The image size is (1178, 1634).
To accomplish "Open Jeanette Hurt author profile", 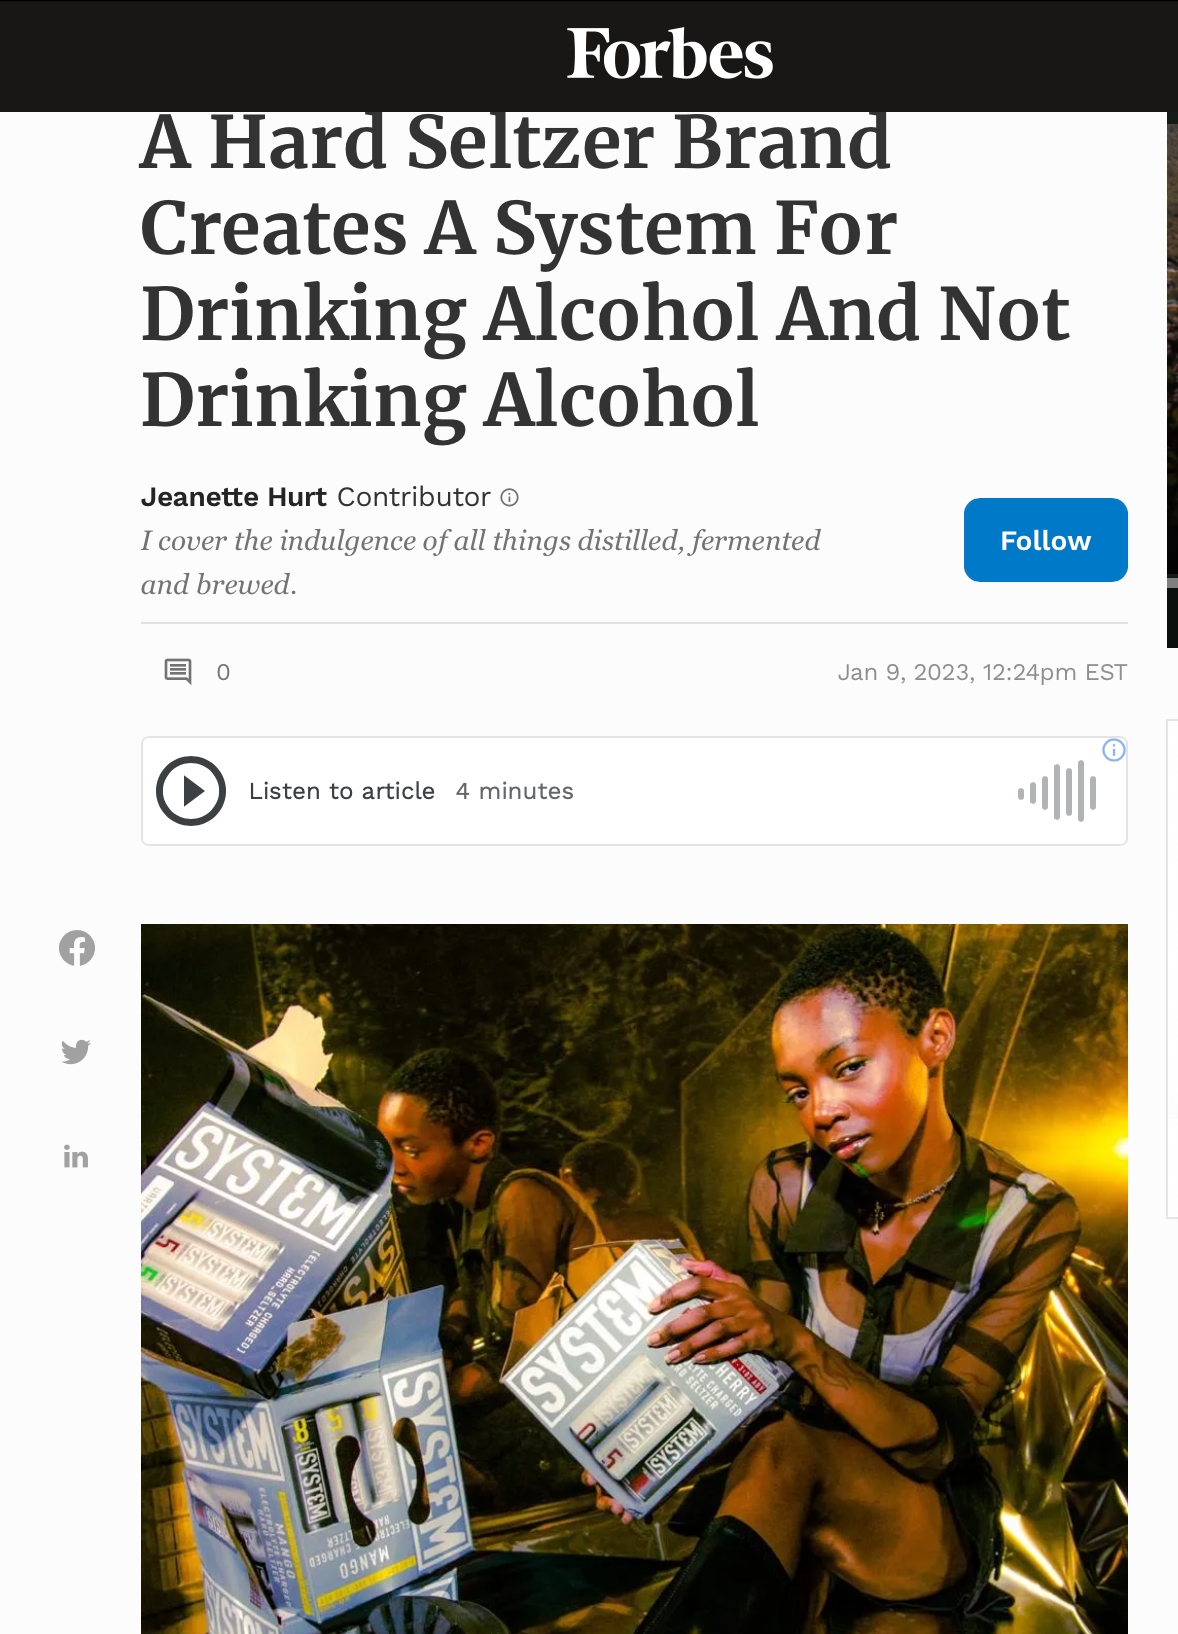I will click(x=234, y=497).
